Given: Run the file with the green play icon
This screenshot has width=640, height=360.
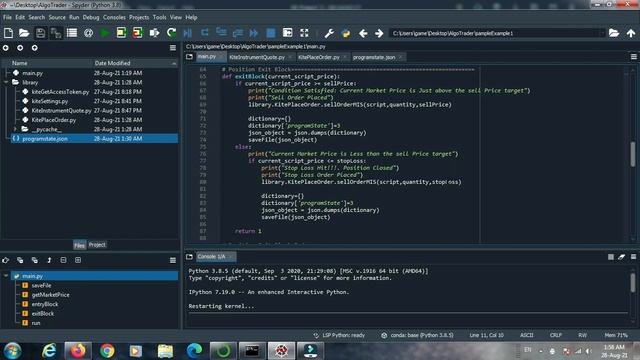Looking at the screenshot, I should 105,33.
